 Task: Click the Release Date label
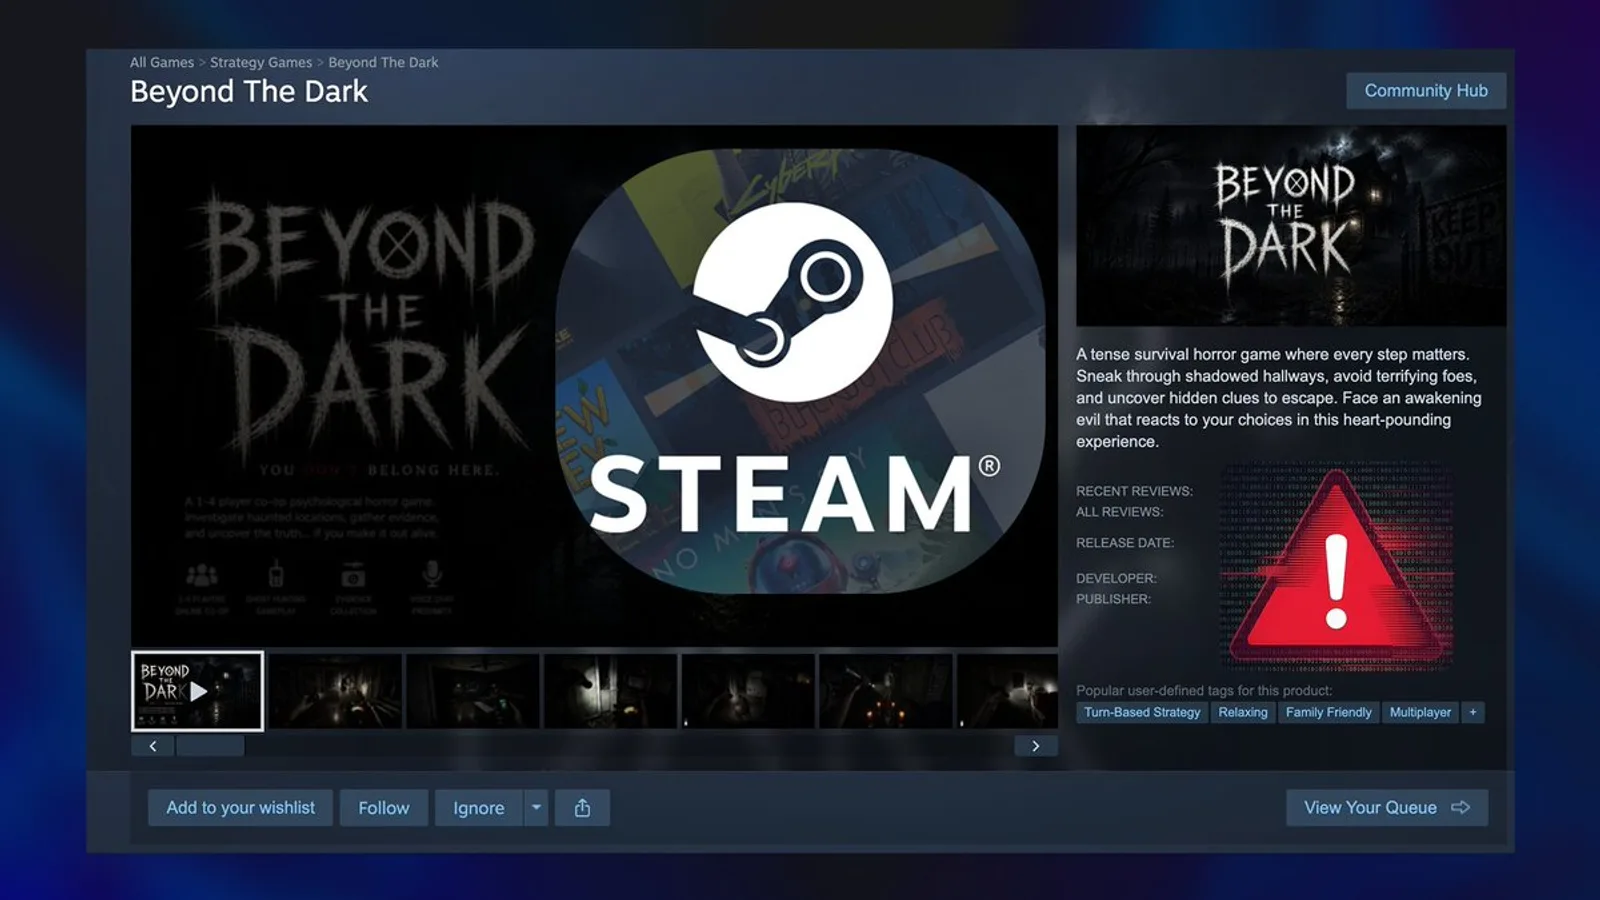1125,543
